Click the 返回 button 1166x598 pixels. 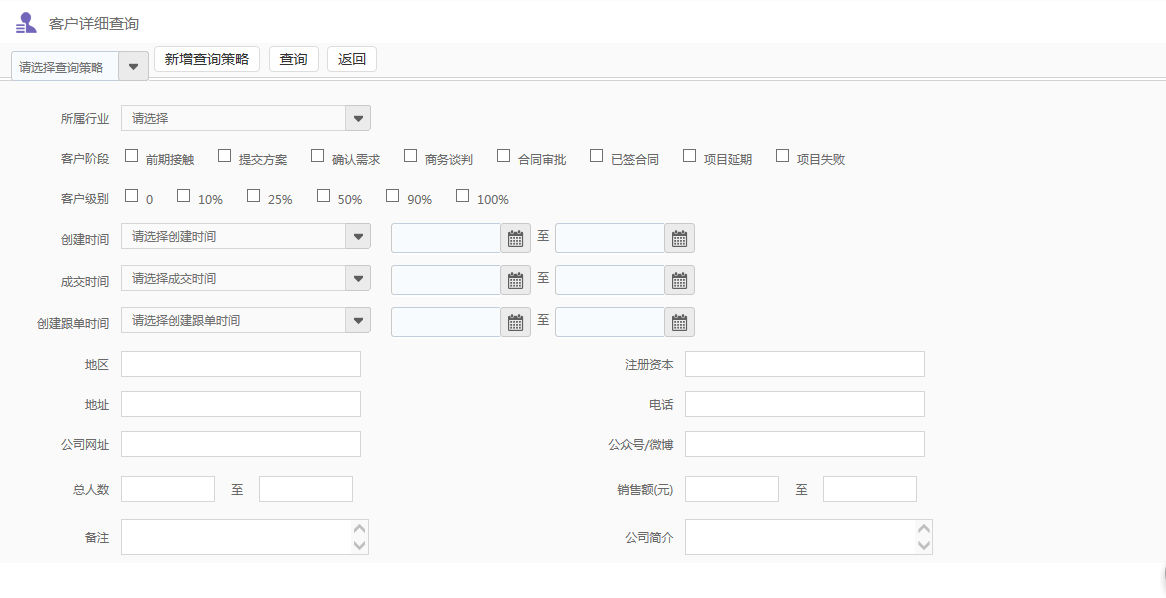point(352,59)
